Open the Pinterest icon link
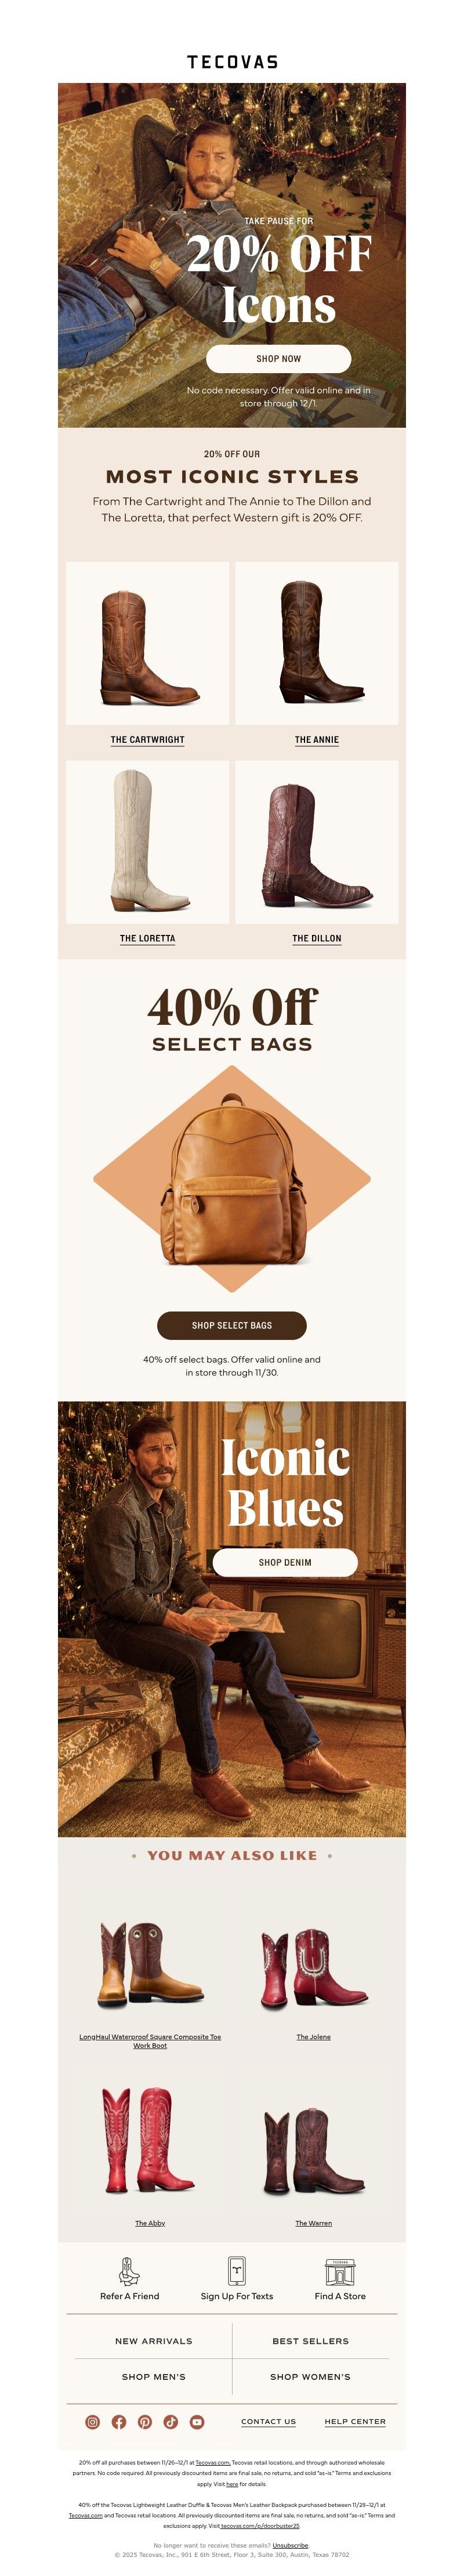This screenshot has width=464, height=2576. [x=145, y=2421]
